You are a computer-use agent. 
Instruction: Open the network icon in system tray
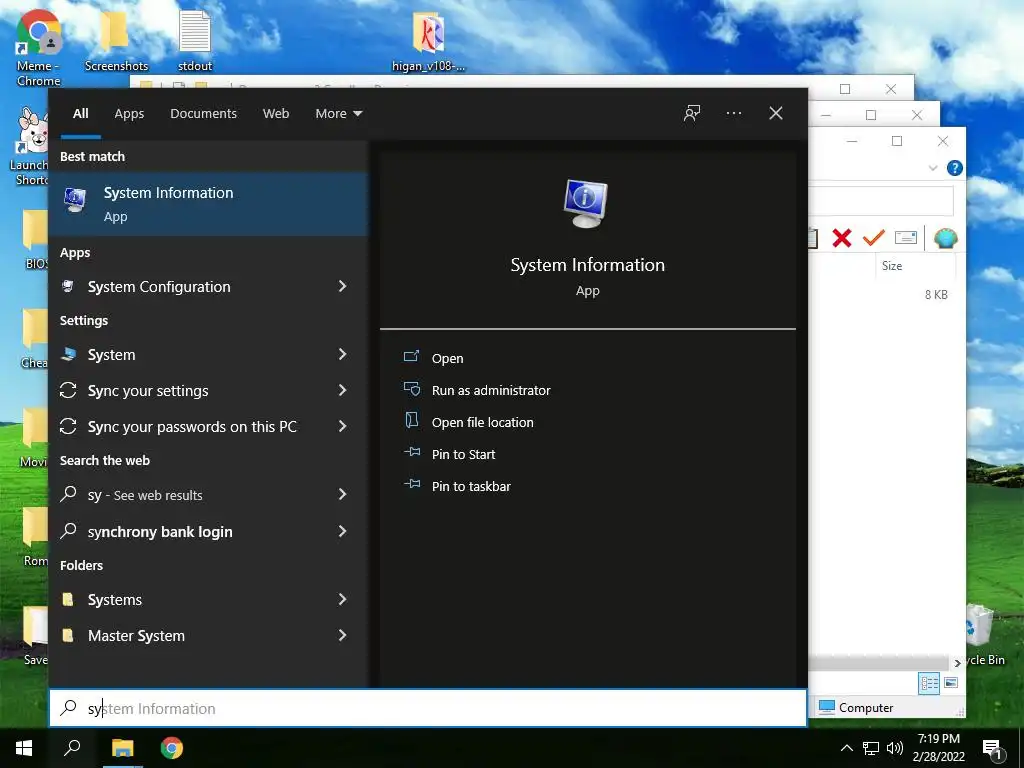(871, 748)
